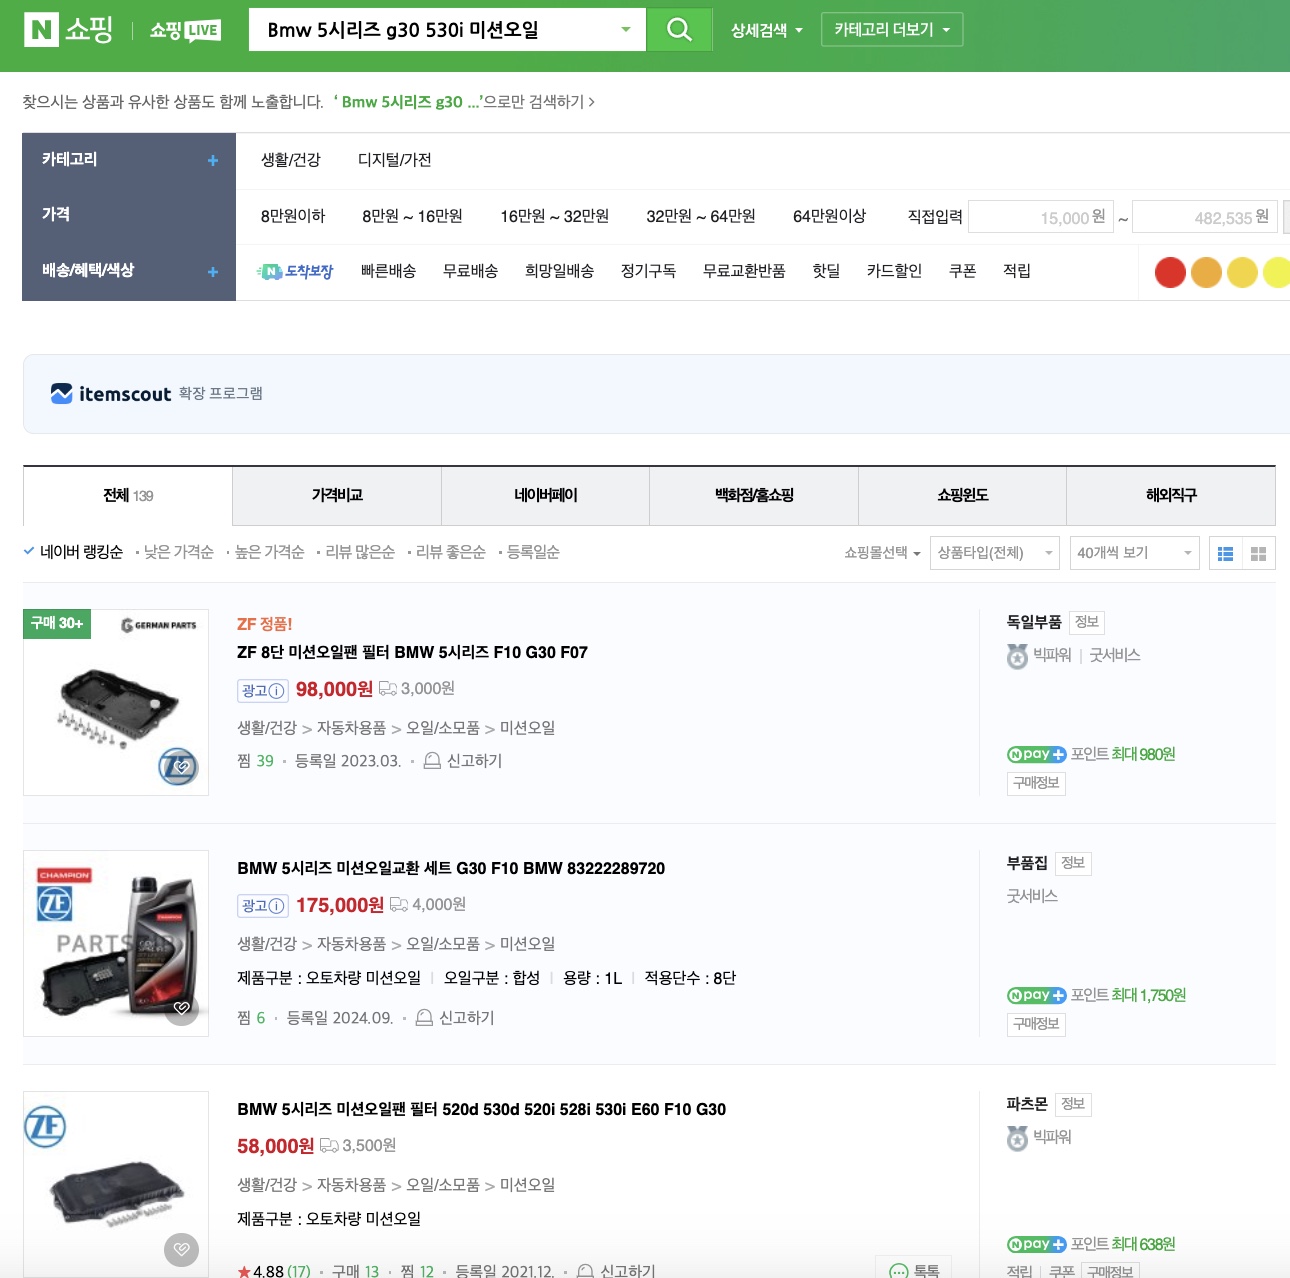Sort by 높은 가격순
The image size is (1290, 1278).
click(x=269, y=552)
